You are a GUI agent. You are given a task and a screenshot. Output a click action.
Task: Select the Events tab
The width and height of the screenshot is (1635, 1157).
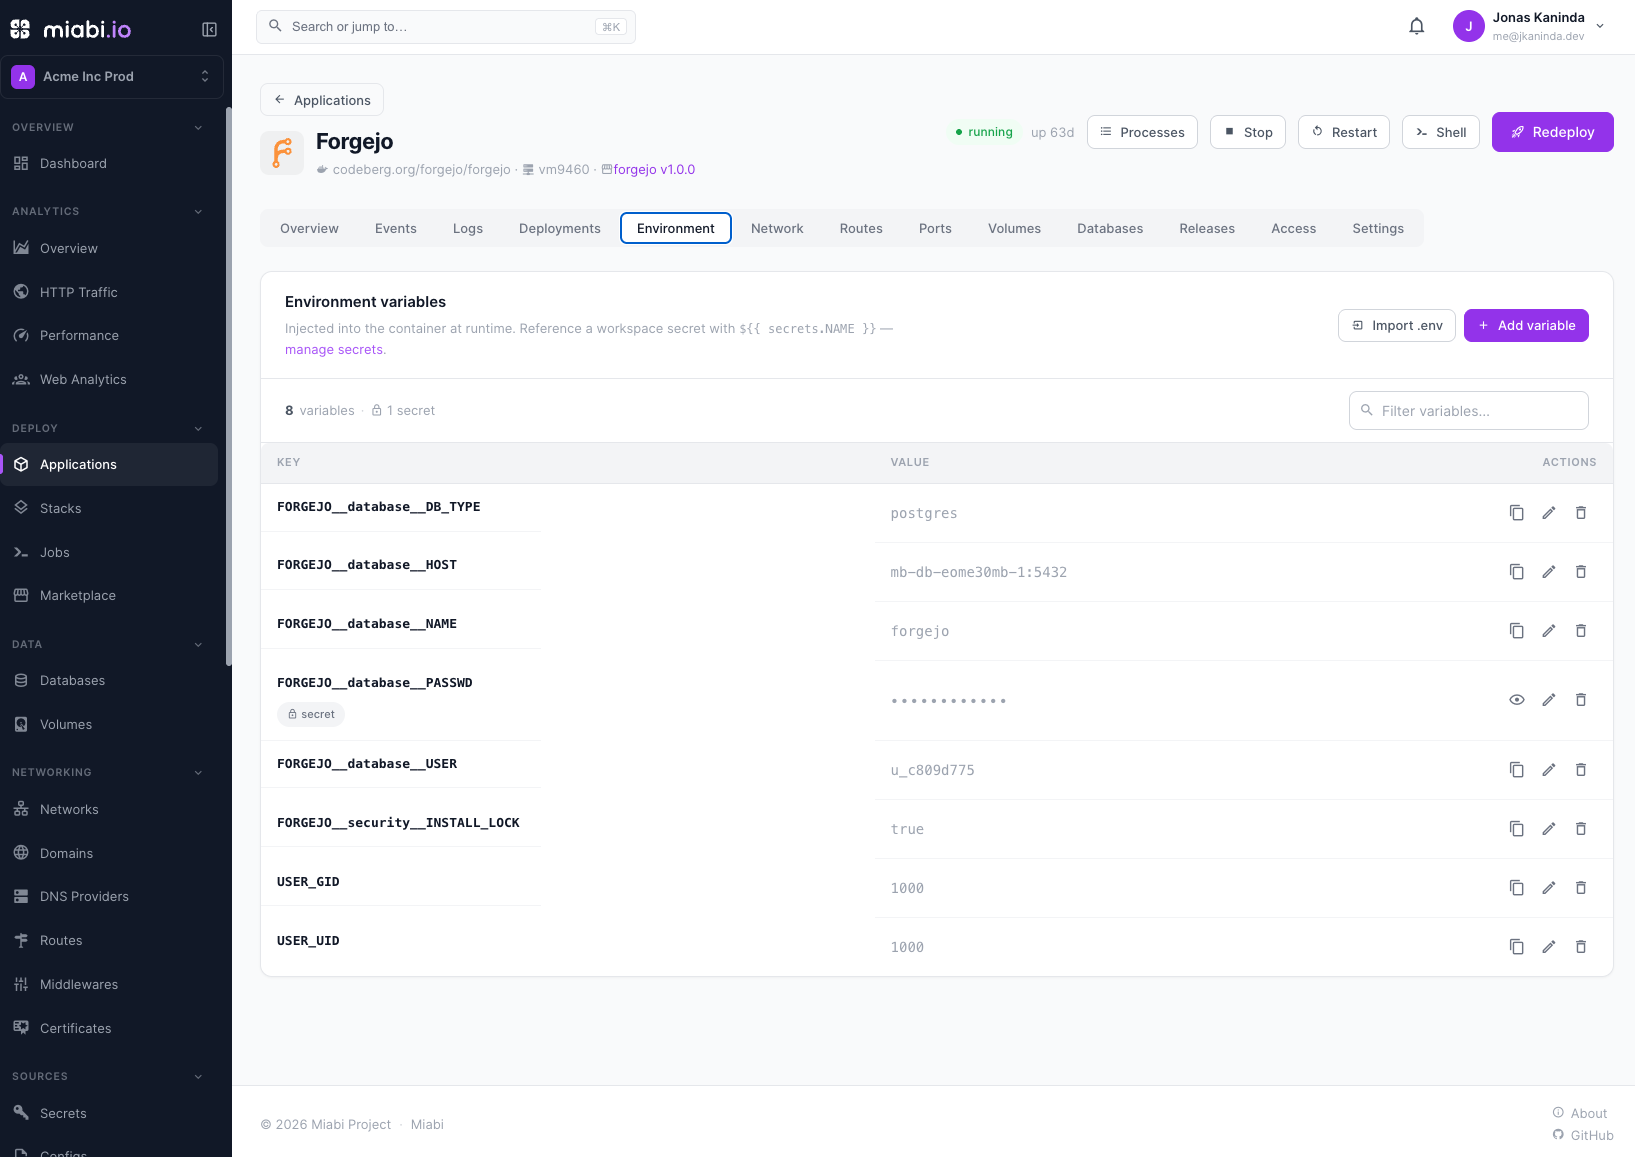pos(396,228)
